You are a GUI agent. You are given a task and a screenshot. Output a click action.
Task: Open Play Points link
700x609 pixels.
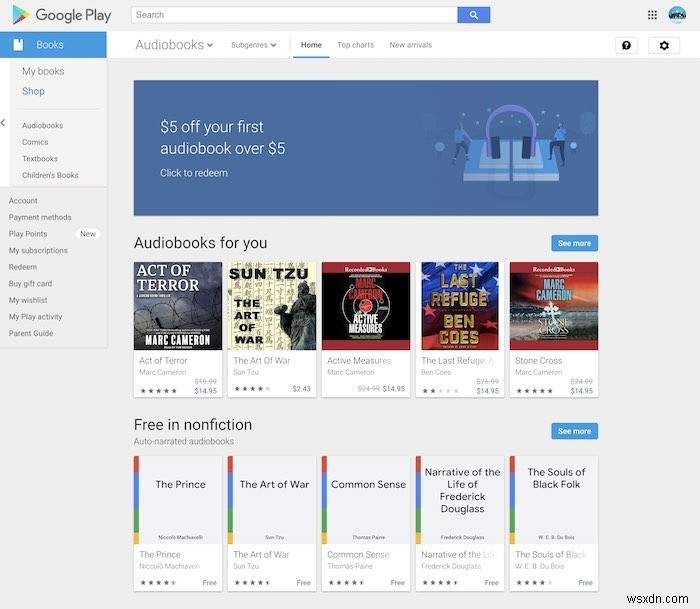coord(28,234)
